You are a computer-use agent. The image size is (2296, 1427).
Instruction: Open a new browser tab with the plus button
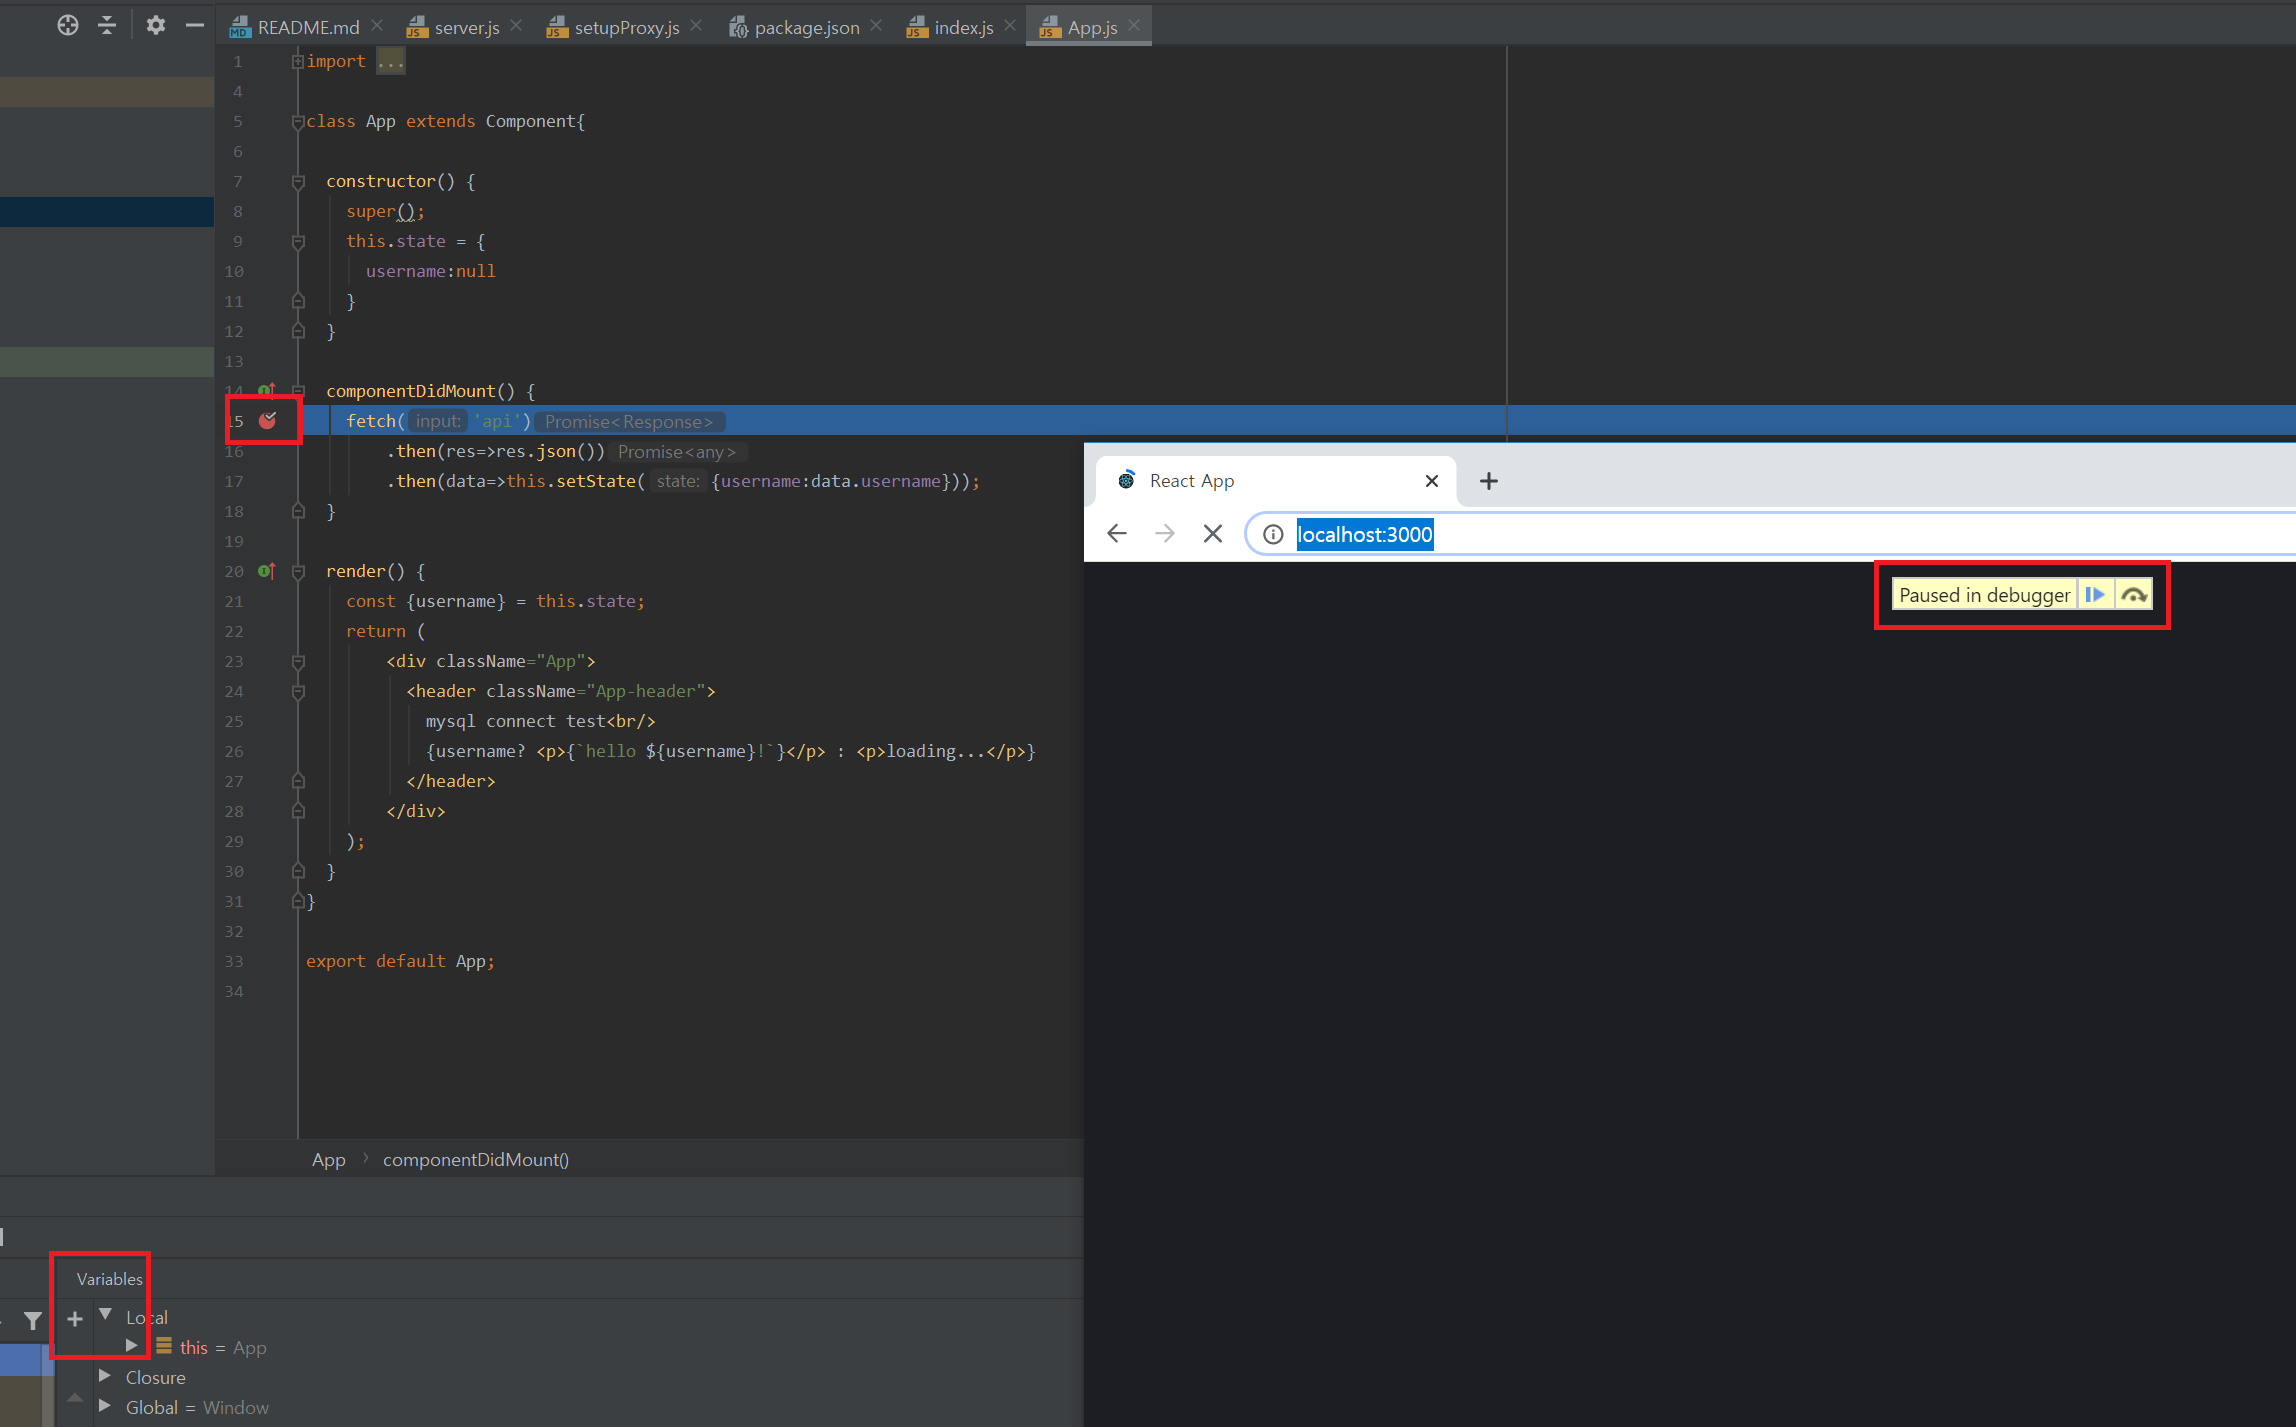coord(1488,481)
